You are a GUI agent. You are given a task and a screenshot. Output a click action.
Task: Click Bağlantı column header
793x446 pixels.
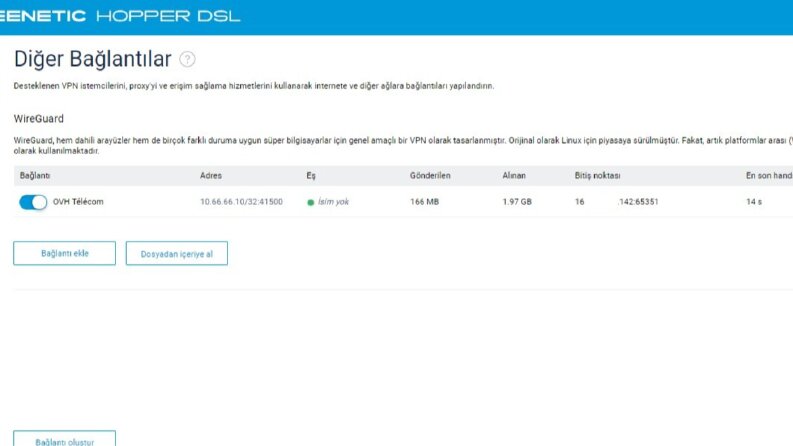(x=35, y=175)
